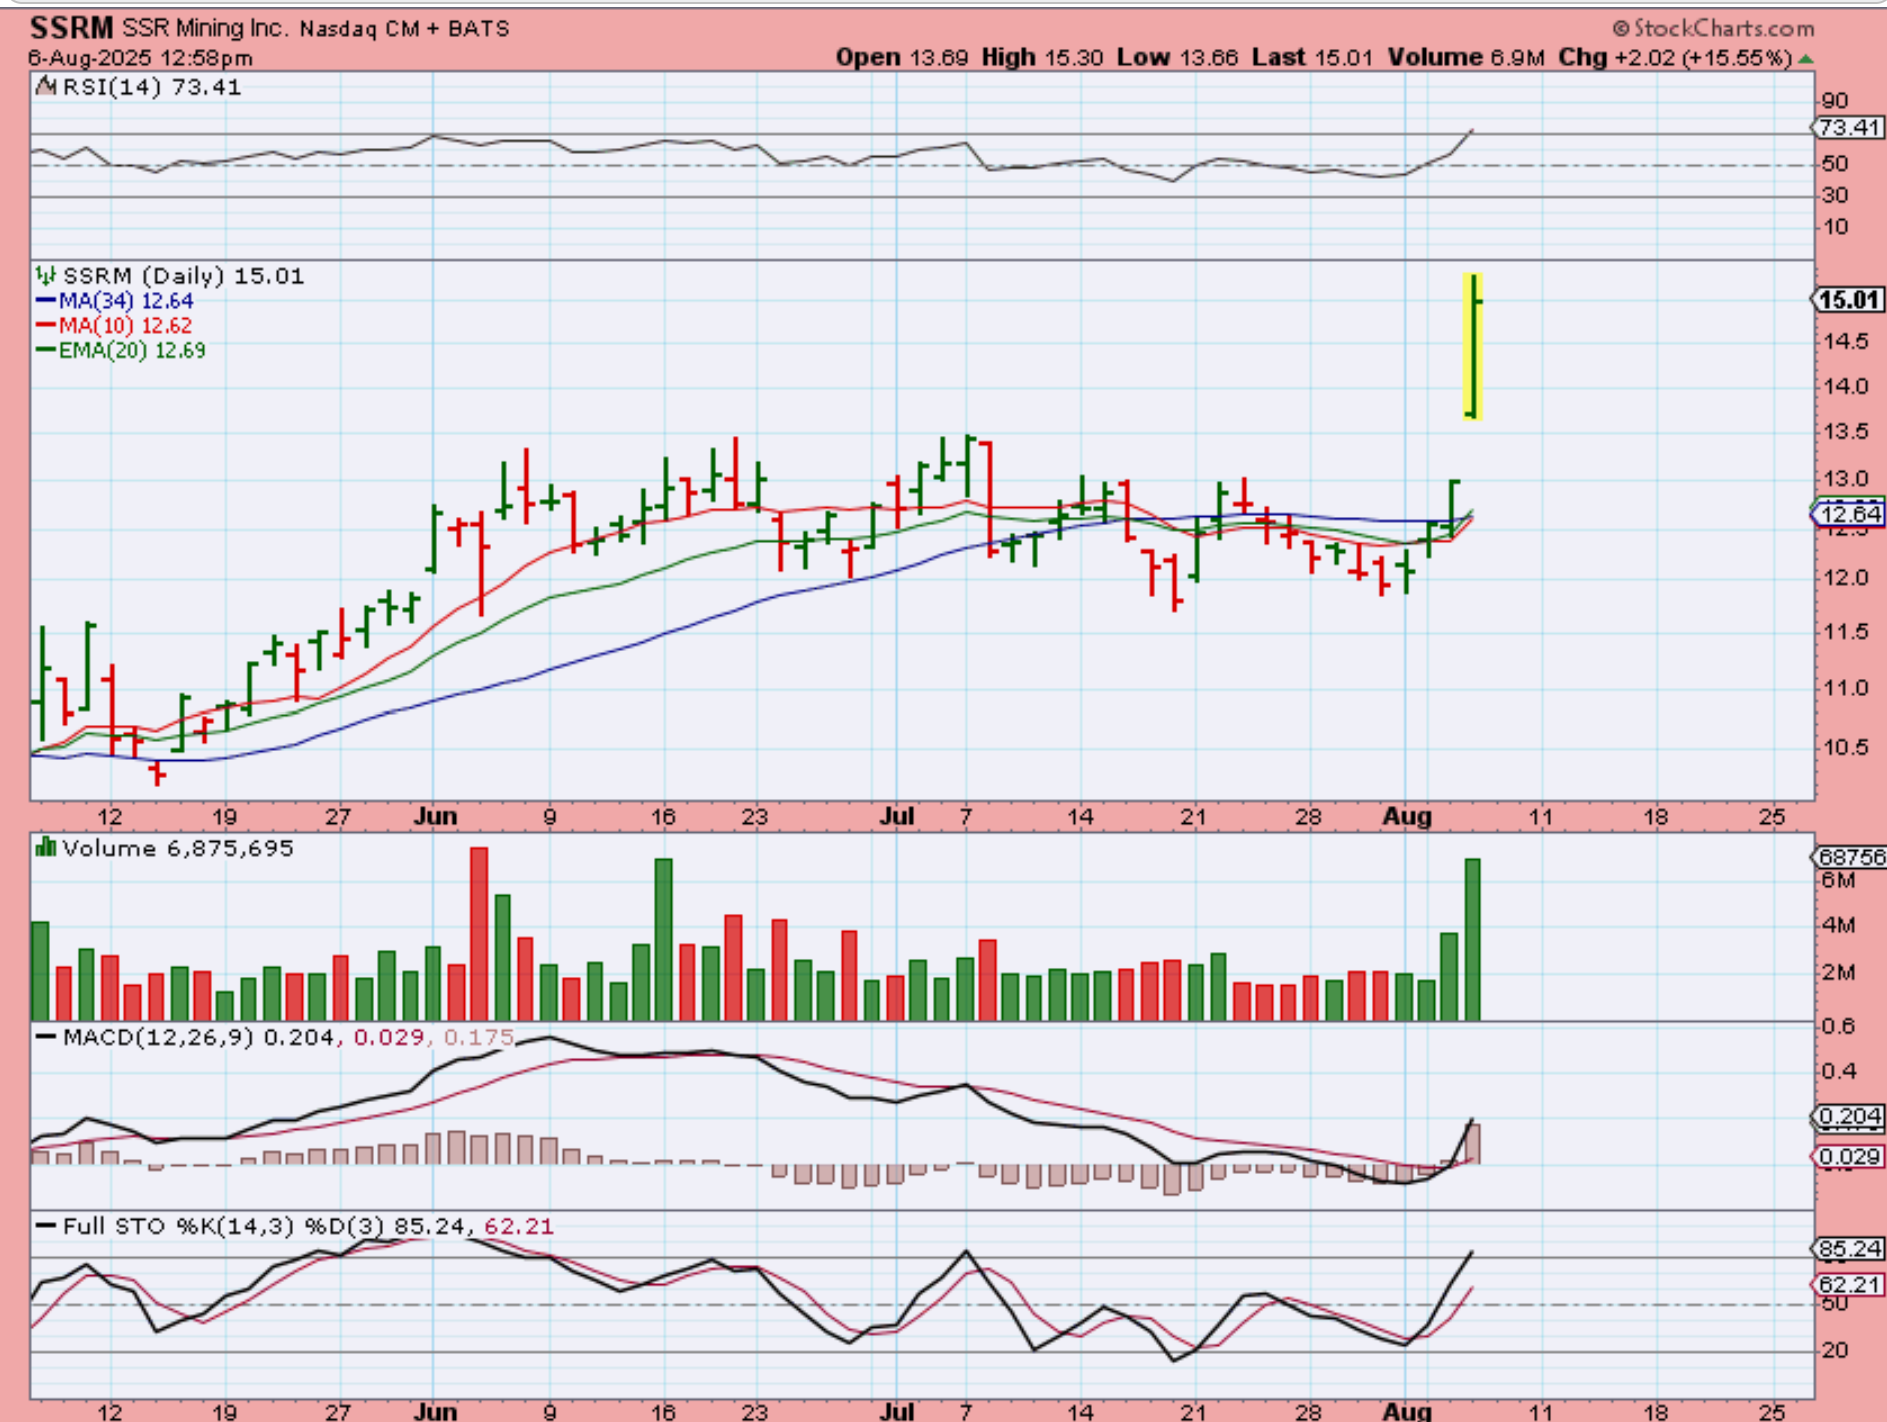Click the latest green volume bar
The width and height of the screenshot is (1887, 1422).
(x=1473, y=939)
